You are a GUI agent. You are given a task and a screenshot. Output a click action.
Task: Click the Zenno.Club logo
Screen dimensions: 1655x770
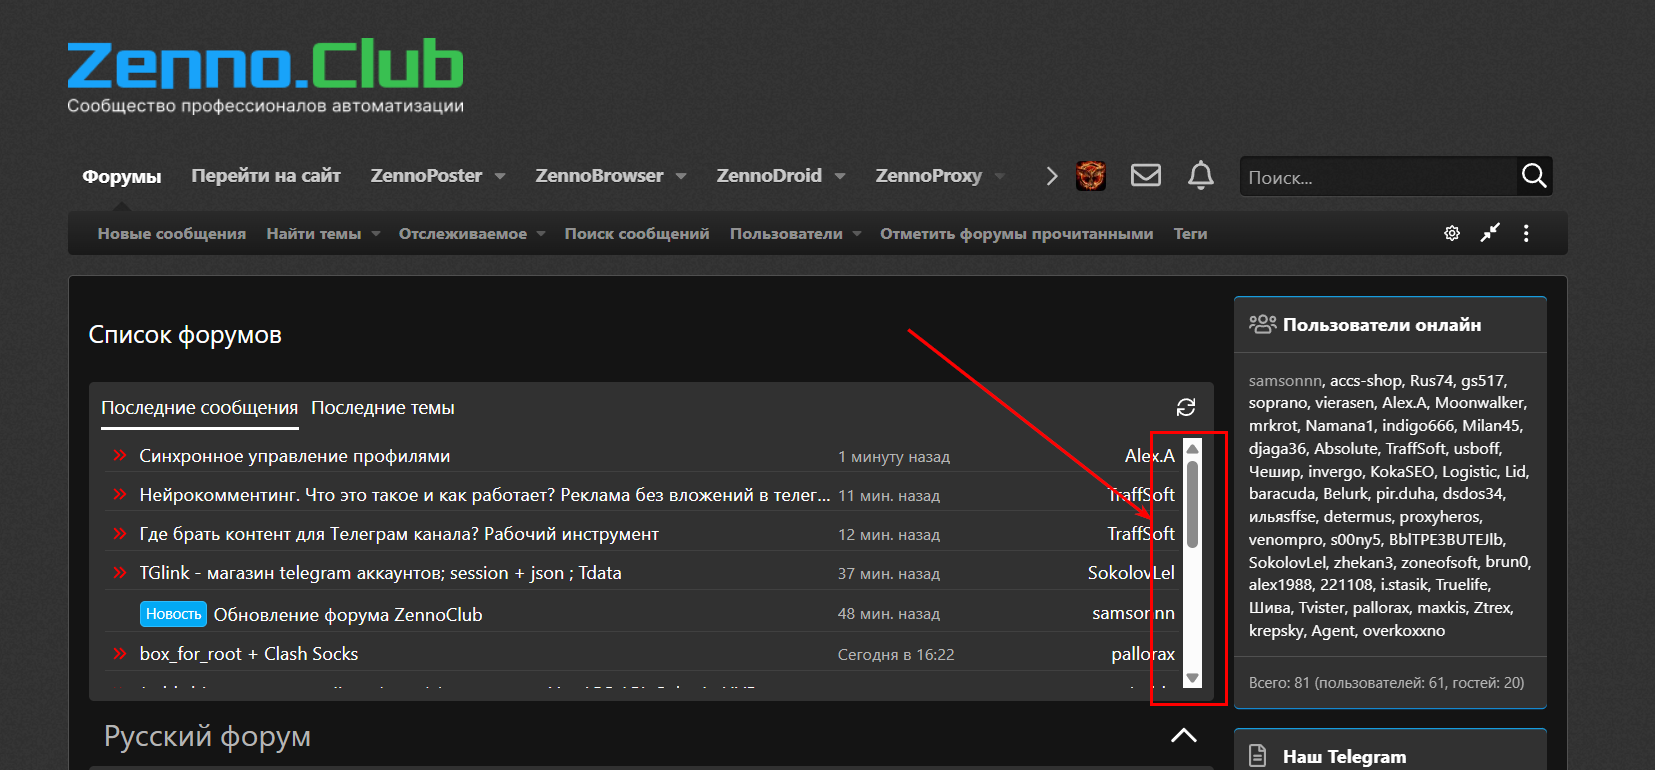point(265,77)
